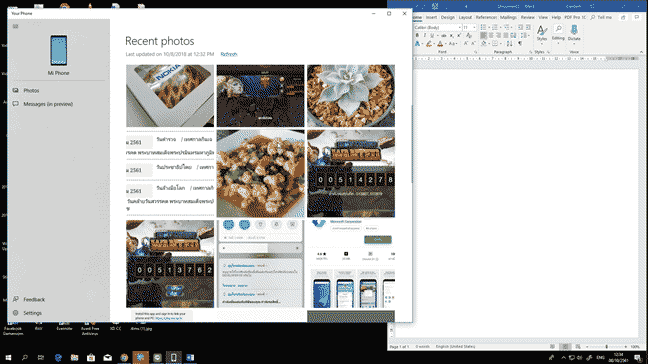648x364 pixels.
Task: Open the Line Spacing dropdown
Action: [524, 36]
